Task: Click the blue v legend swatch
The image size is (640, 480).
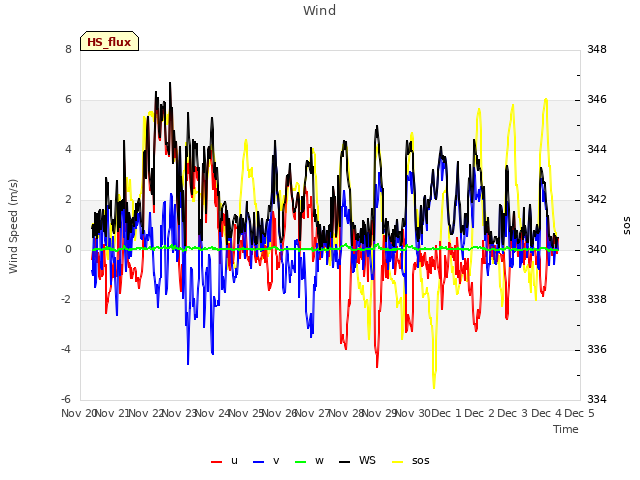Action: [x=258, y=462]
